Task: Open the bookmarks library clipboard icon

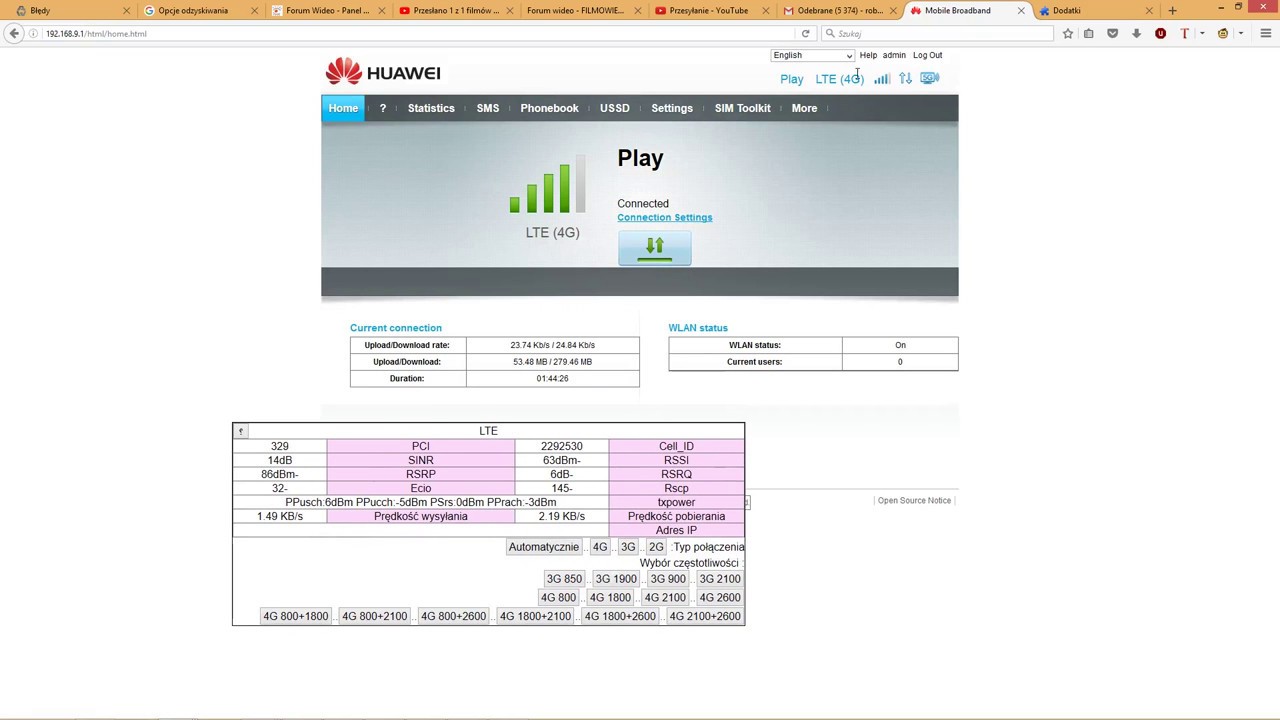Action: coord(1089,33)
